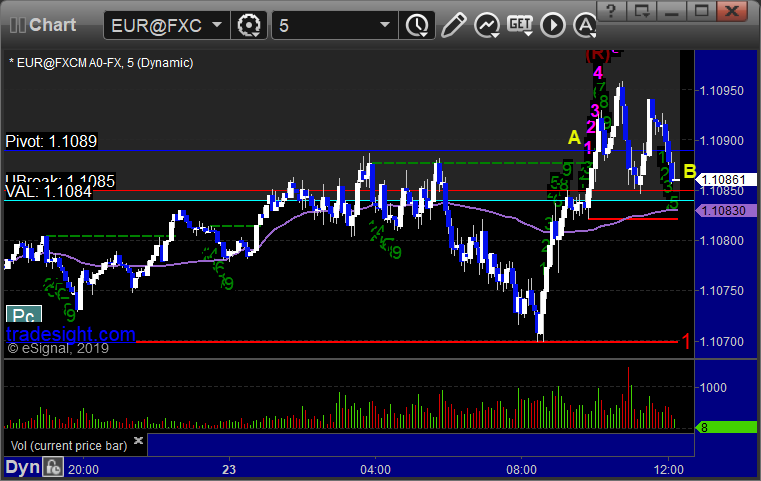Click the Dyn scaling button
Screen dimensions: 761x481
click(x=22, y=468)
